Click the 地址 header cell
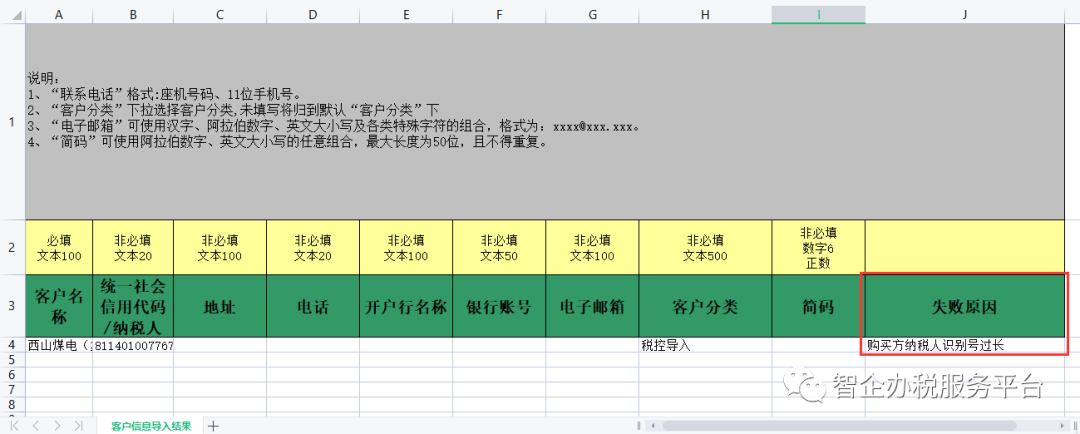This screenshot has height=434, width=1080. 220,306
